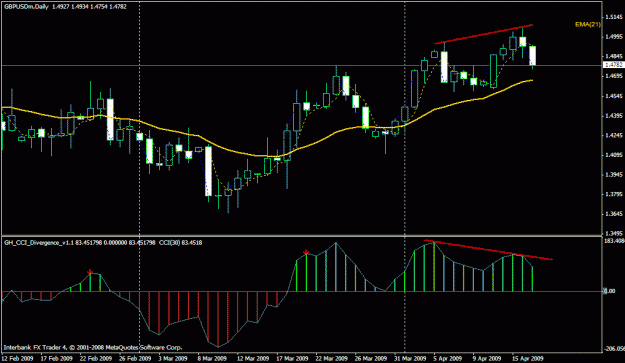Select the red divergence line on CCI panel
Screen dimensions: 625x363
pos(488,250)
